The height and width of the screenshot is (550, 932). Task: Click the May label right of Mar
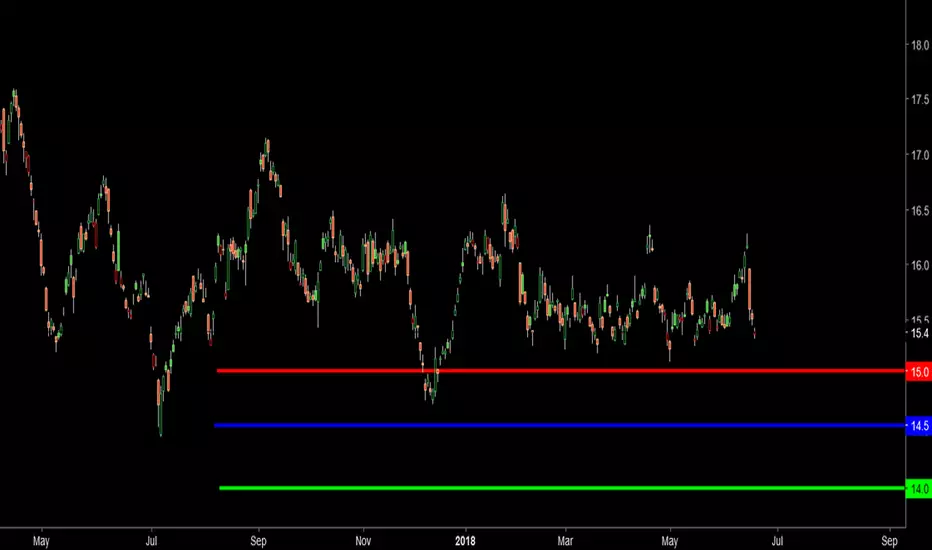(x=670, y=541)
